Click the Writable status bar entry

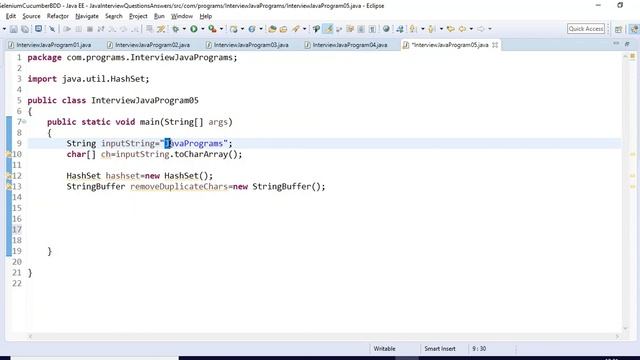384,349
